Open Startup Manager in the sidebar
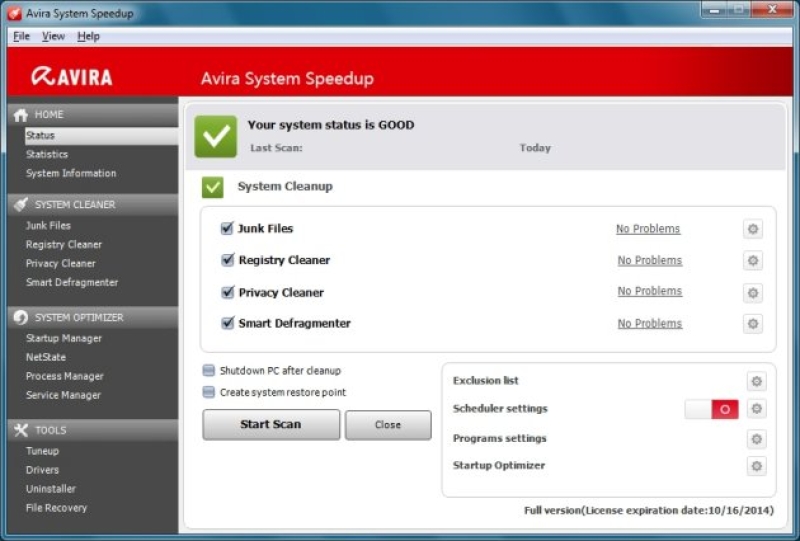Screen dimensions: 800x541 coord(64,338)
